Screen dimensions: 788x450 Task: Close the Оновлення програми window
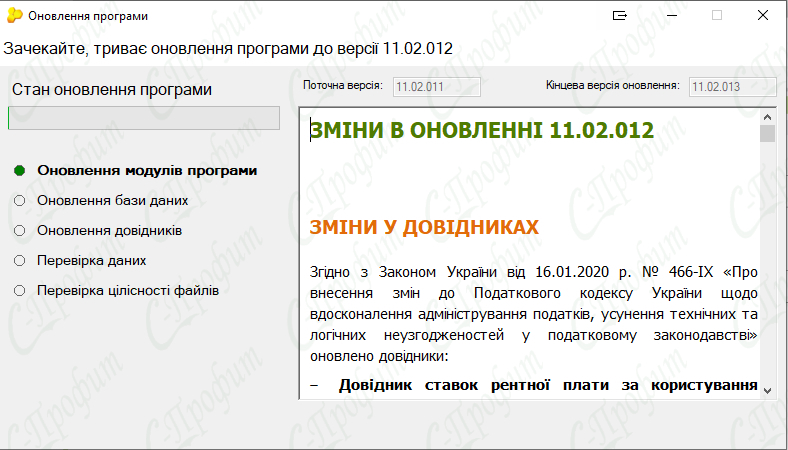tap(762, 16)
